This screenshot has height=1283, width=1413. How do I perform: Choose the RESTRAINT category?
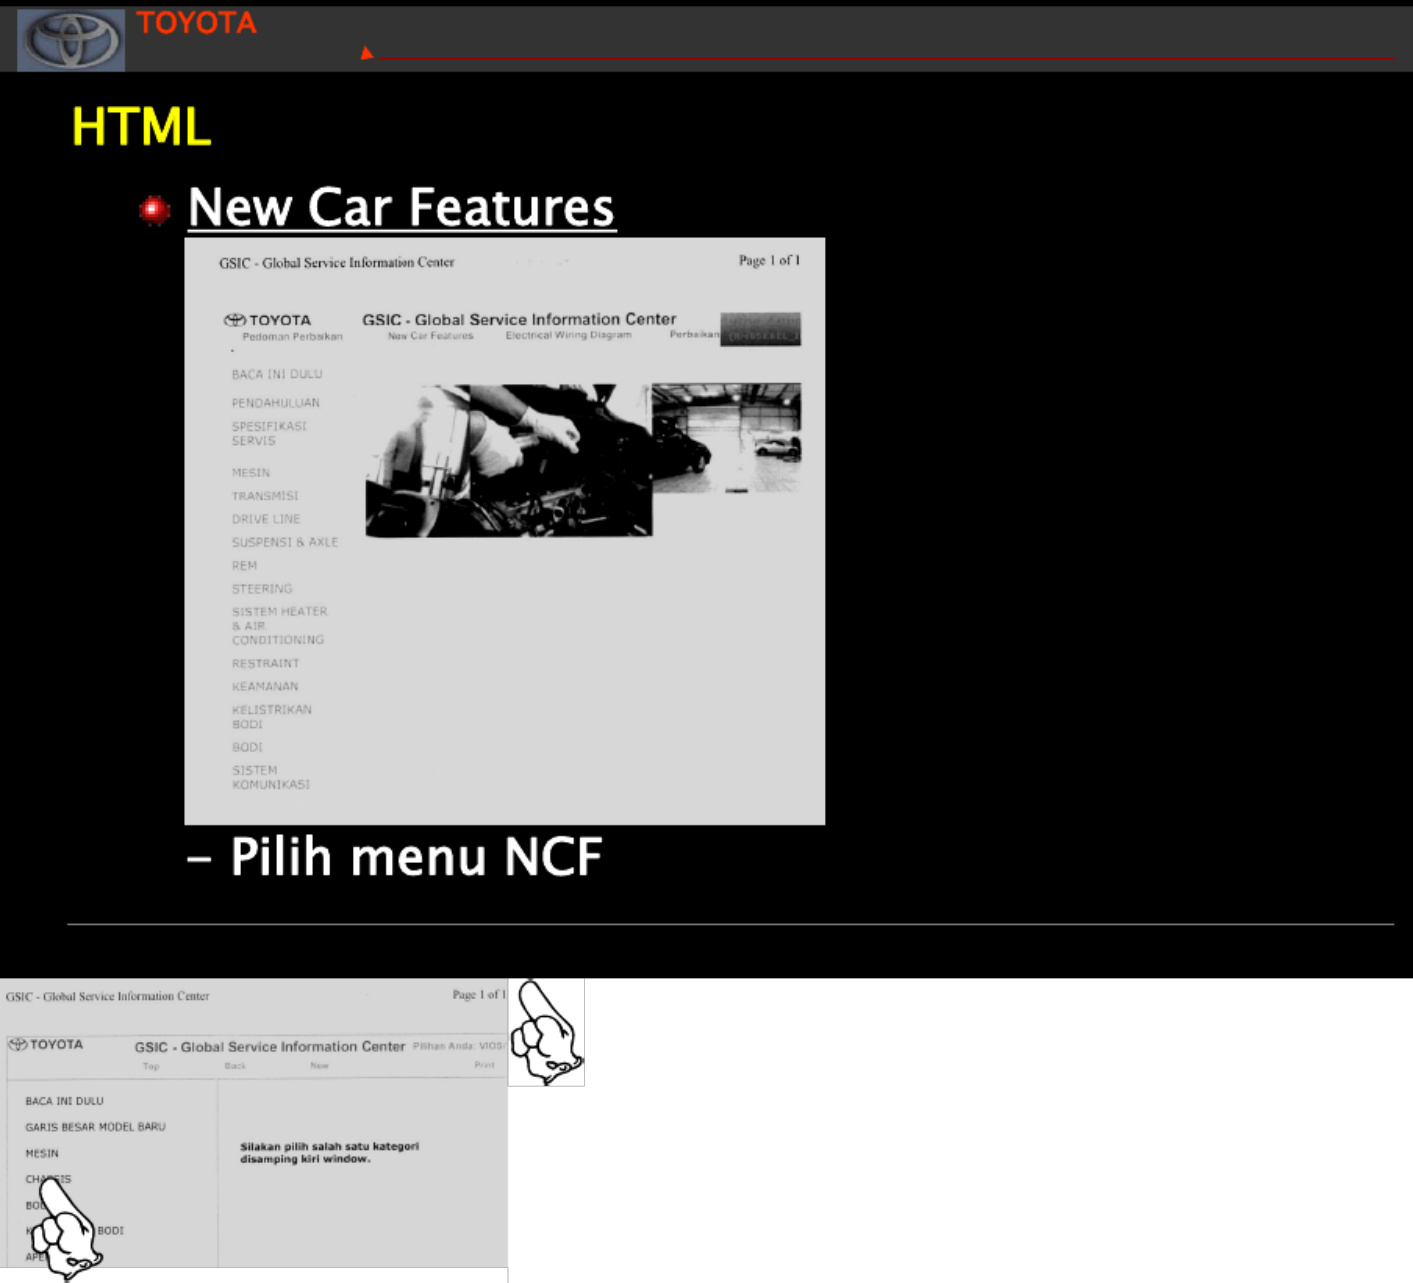(266, 663)
